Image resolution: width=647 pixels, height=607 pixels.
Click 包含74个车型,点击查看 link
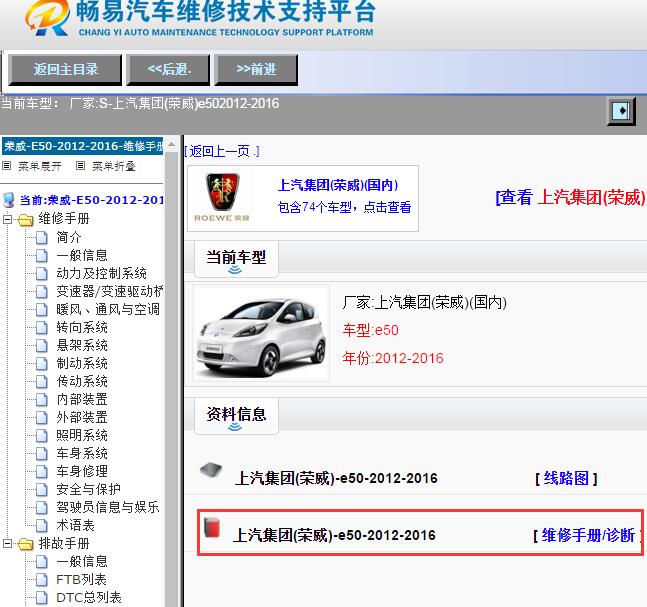point(345,207)
